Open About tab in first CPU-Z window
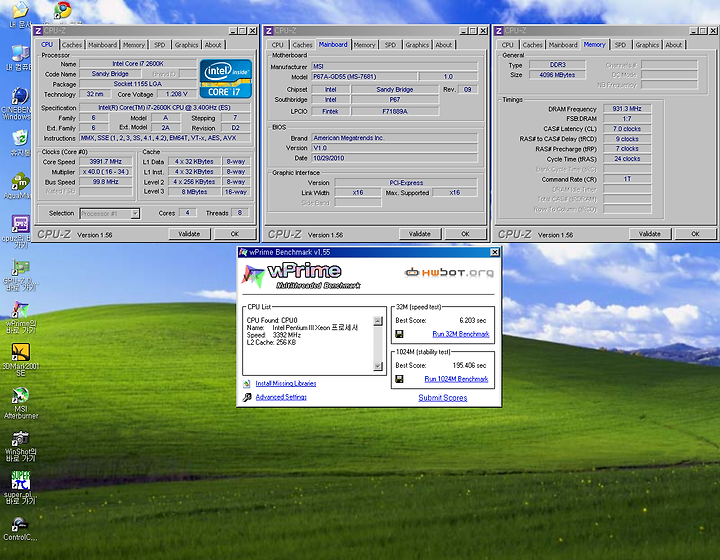The image size is (720, 560). (213, 45)
